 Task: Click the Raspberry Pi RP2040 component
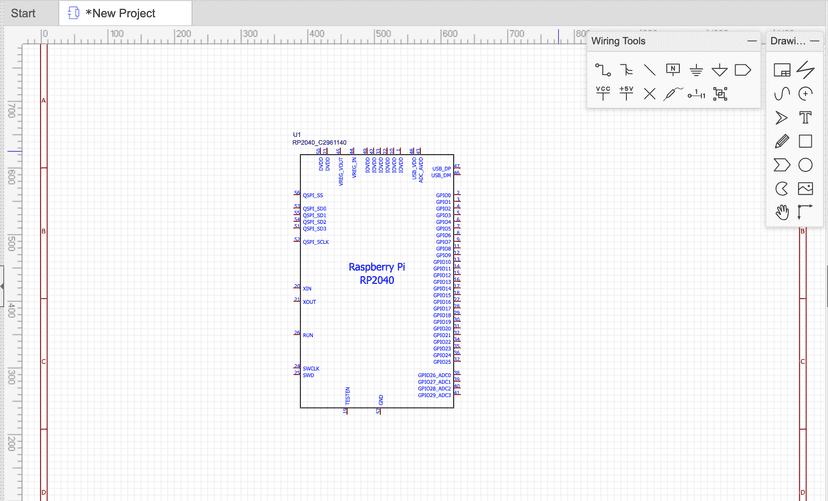click(377, 275)
